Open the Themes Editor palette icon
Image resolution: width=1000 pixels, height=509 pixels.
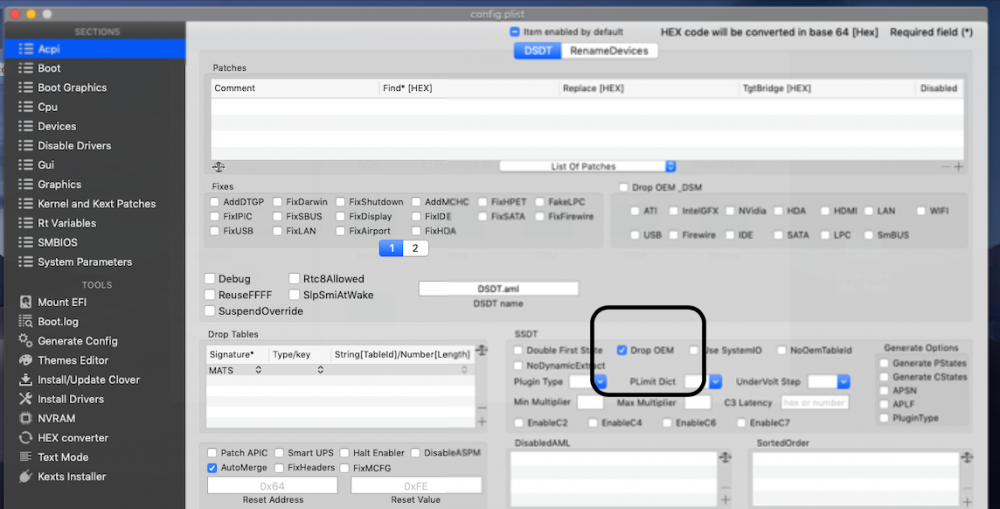click(26, 360)
